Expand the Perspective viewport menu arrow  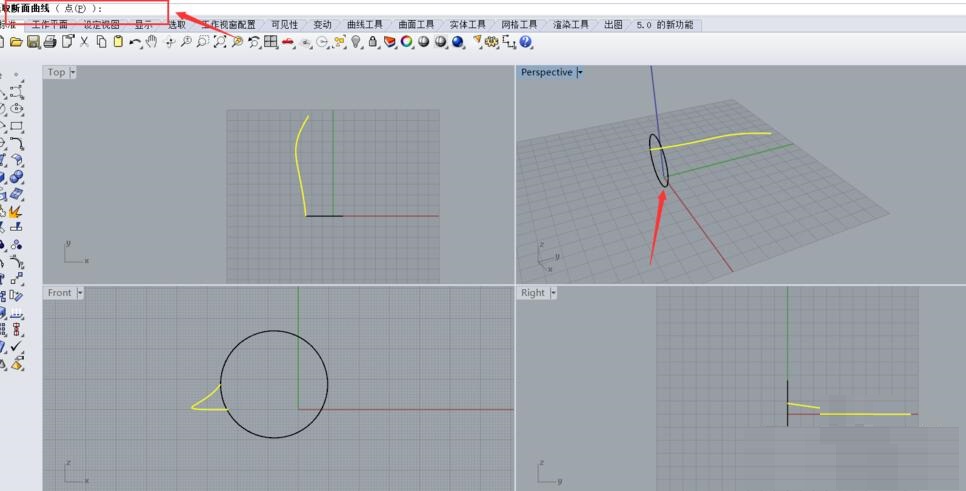(x=580, y=73)
